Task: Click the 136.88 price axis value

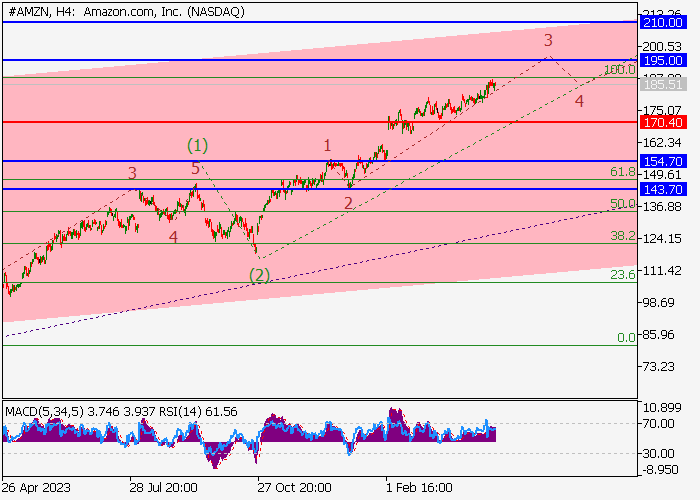Action: (x=662, y=206)
